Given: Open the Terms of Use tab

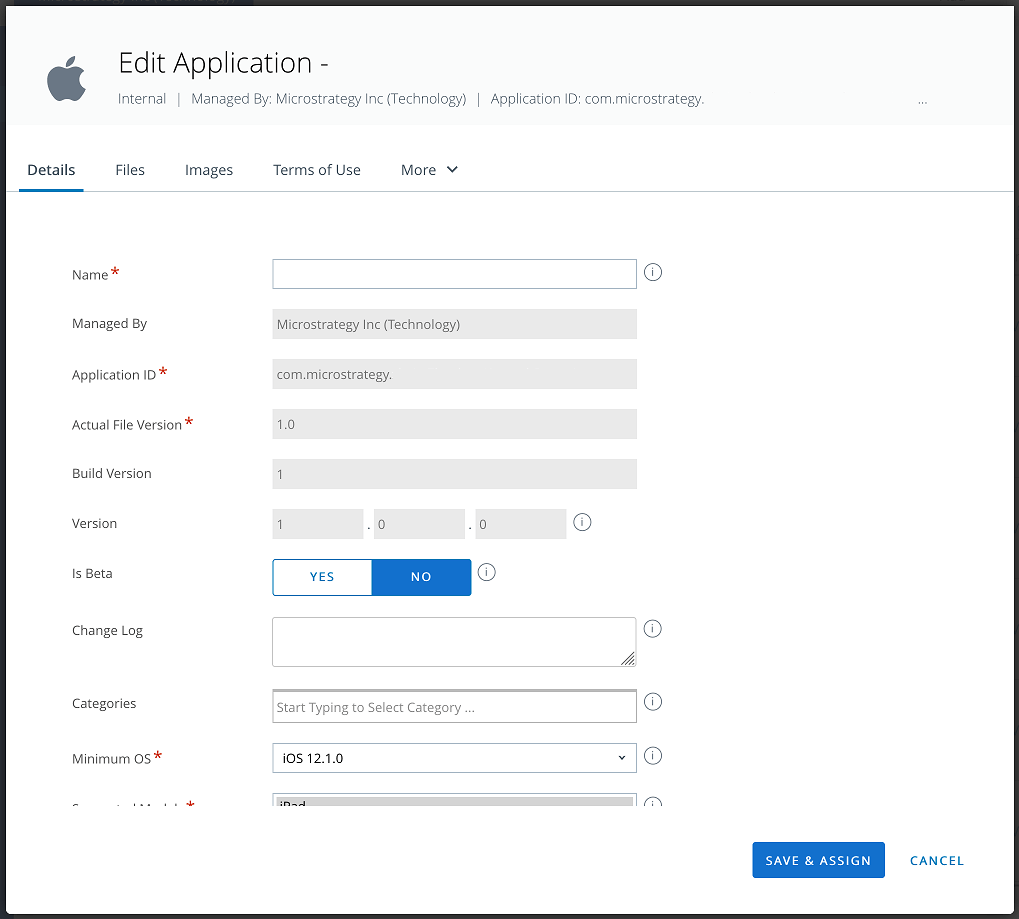Looking at the screenshot, I should (316, 170).
